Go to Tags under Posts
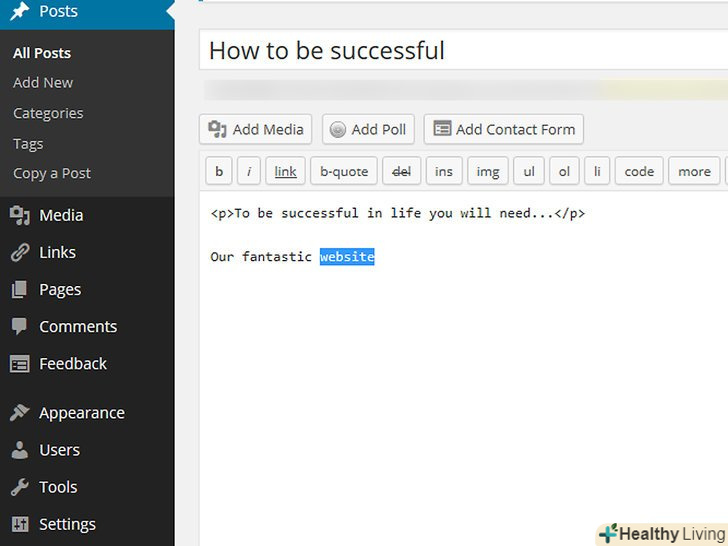The image size is (728, 546). [x=28, y=144]
